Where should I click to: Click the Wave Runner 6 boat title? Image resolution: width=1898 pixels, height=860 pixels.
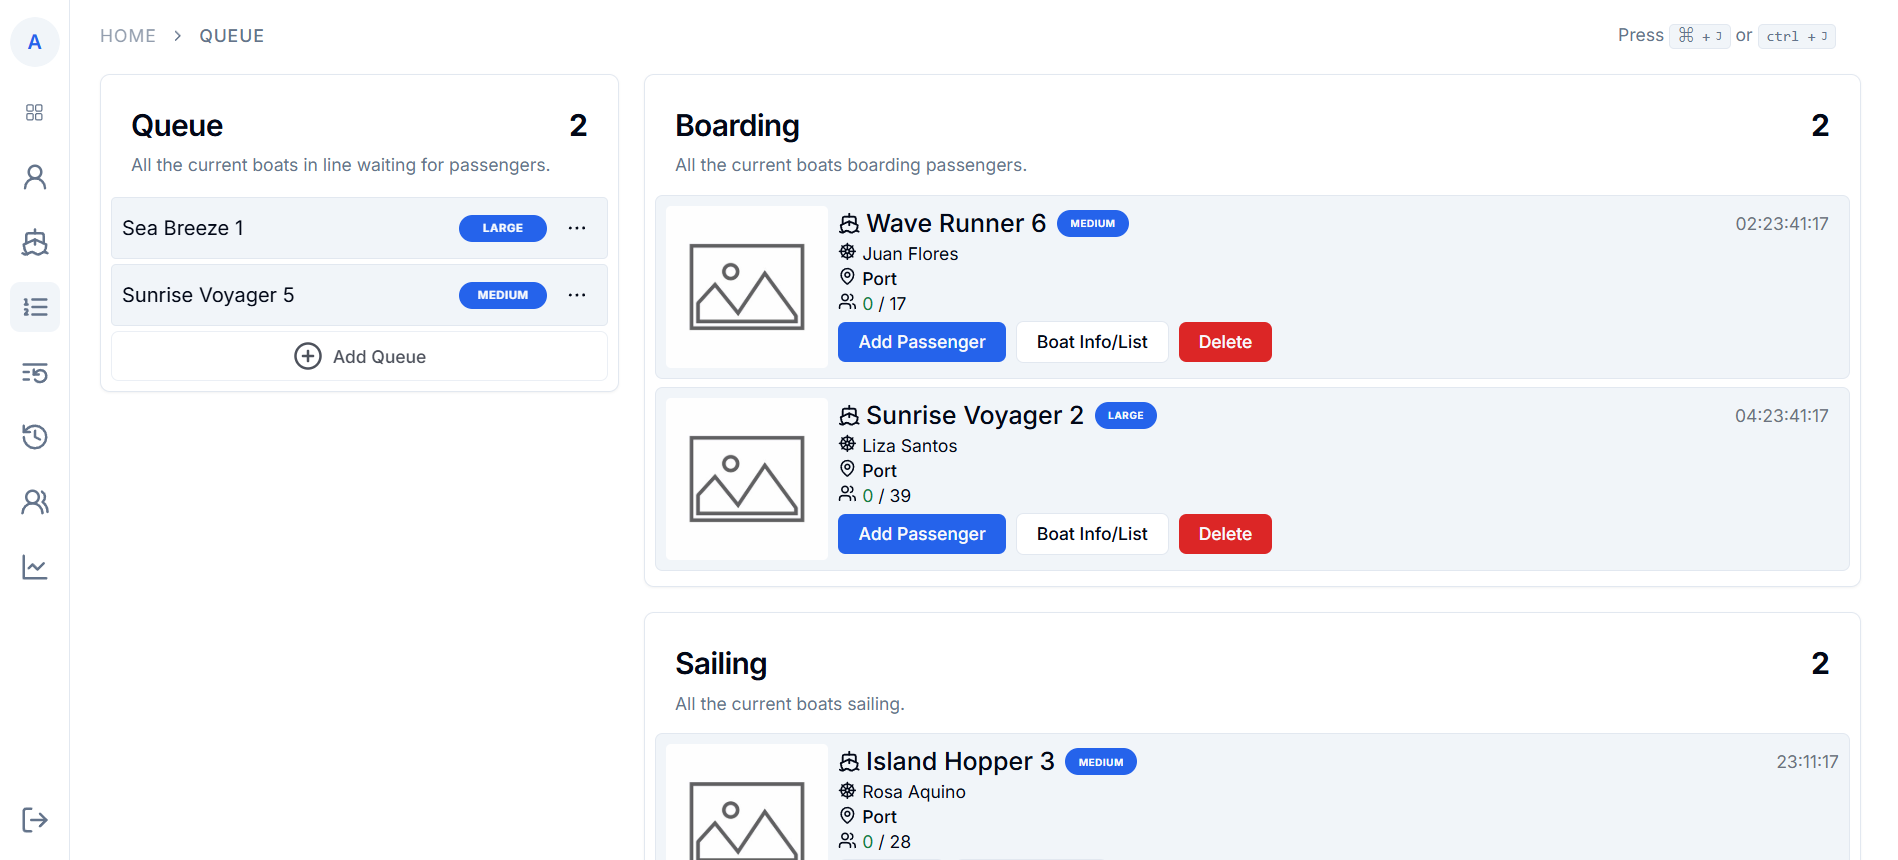pos(956,223)
